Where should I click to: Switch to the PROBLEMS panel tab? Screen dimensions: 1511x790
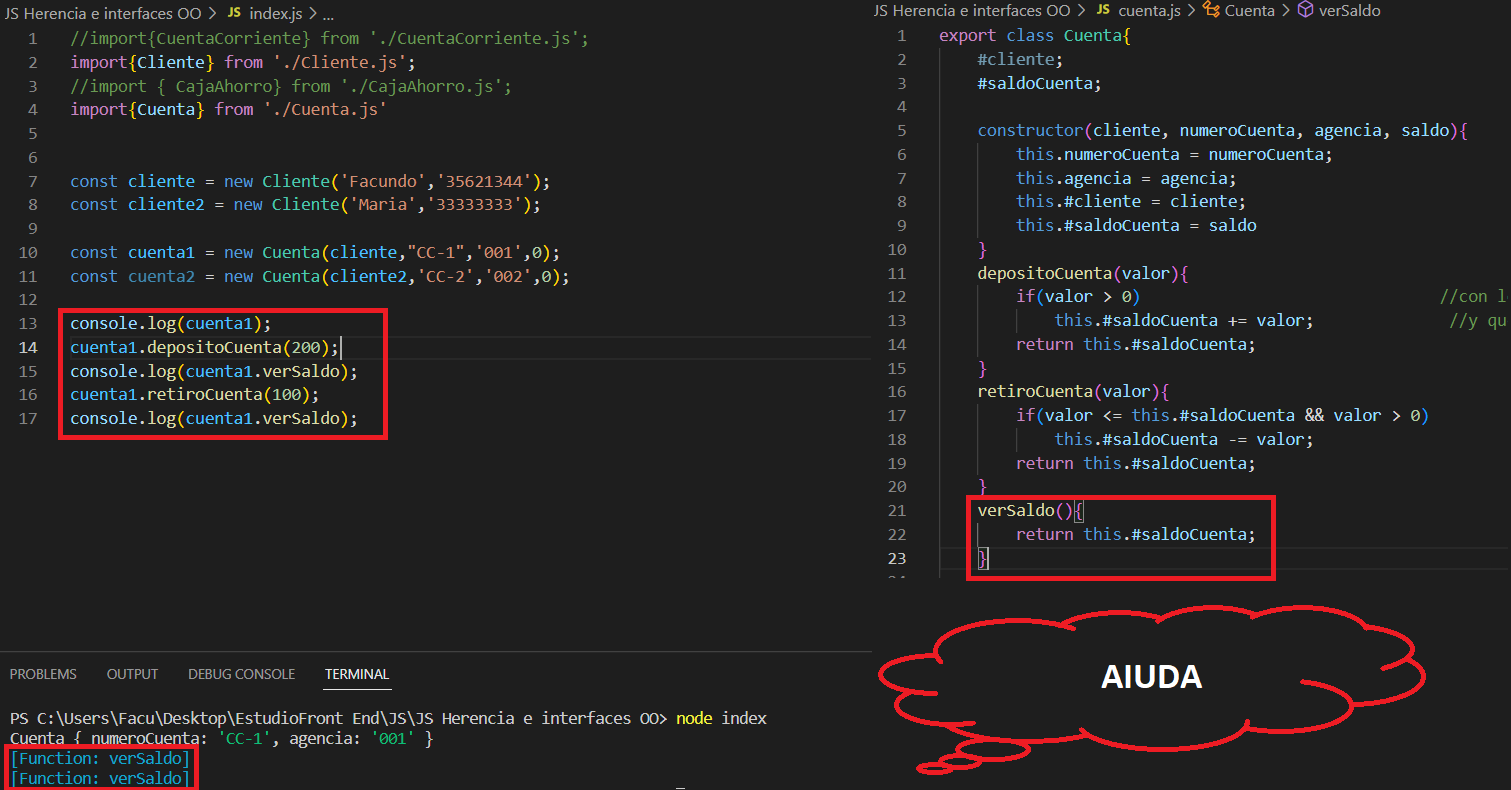43,674
